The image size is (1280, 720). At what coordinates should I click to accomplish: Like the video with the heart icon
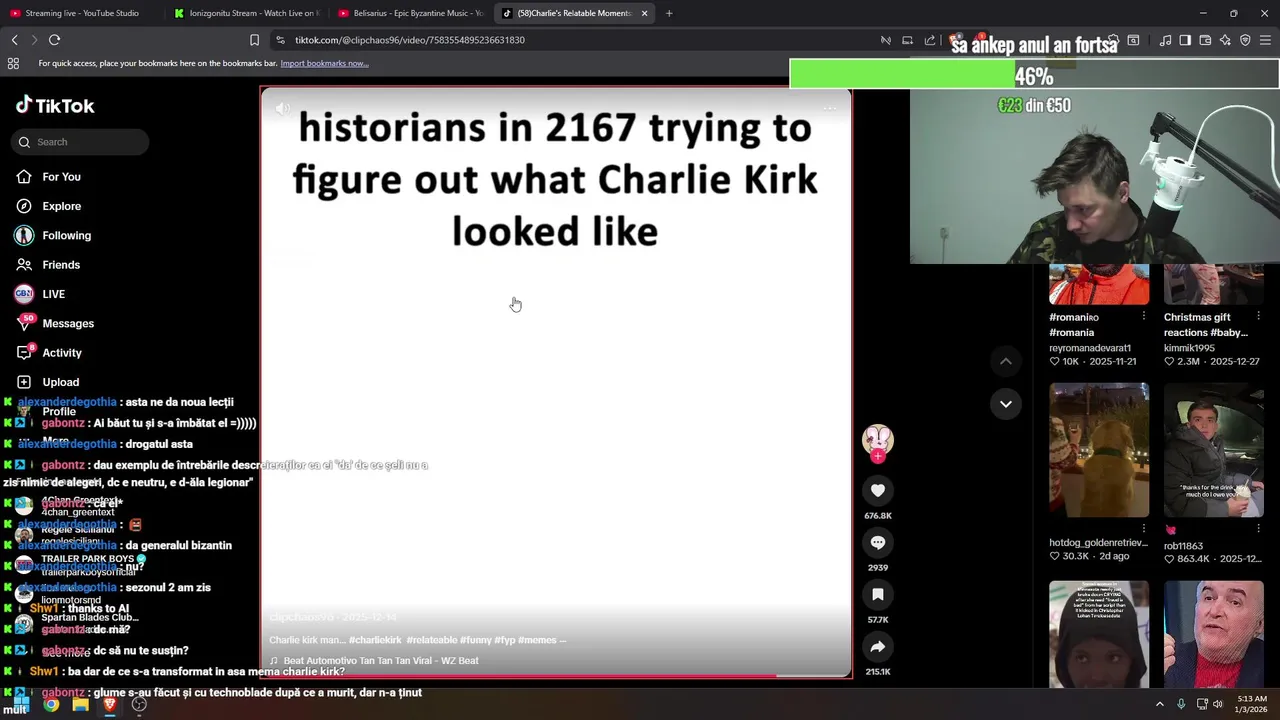(878, 490)
